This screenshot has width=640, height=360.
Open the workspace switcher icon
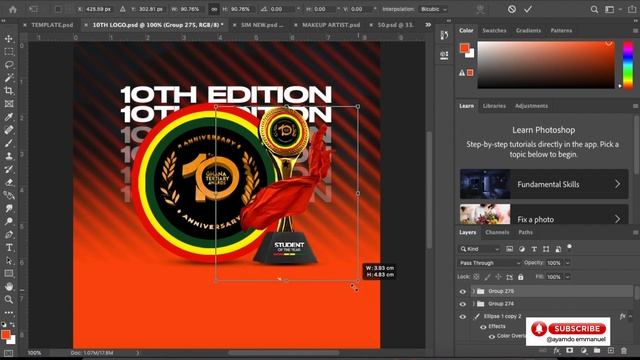click(610, 9)
